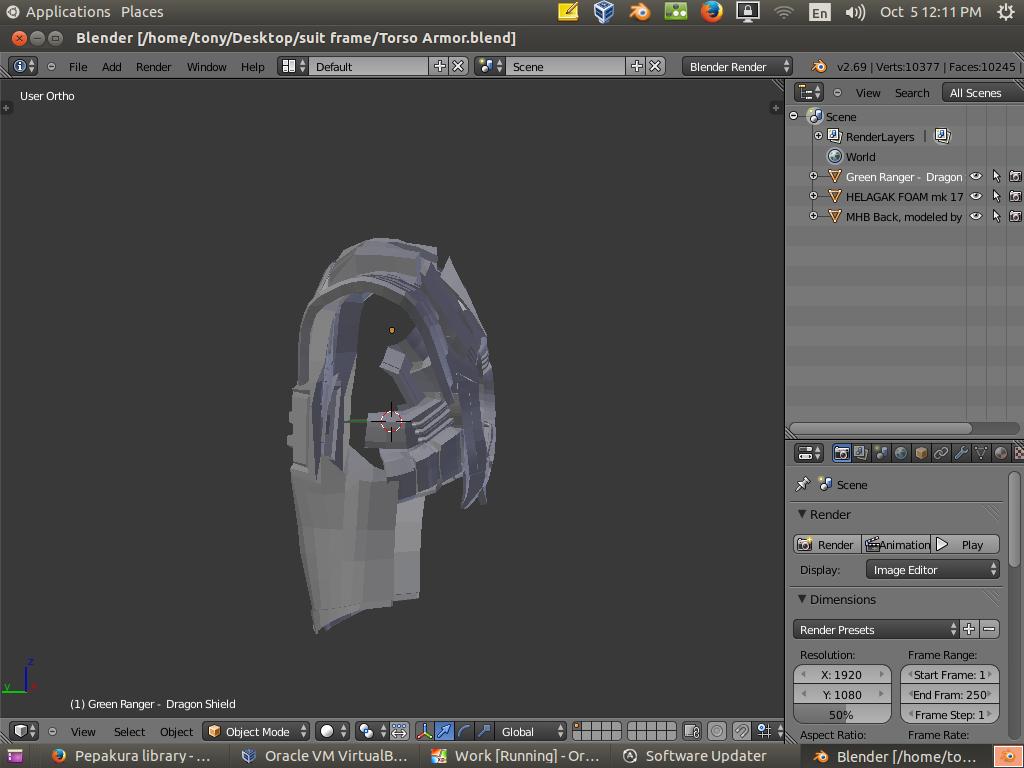Select the rotate manipulator arc
Image resolution: width=1024 pixels, height=768 pixels.
[464, 731]
